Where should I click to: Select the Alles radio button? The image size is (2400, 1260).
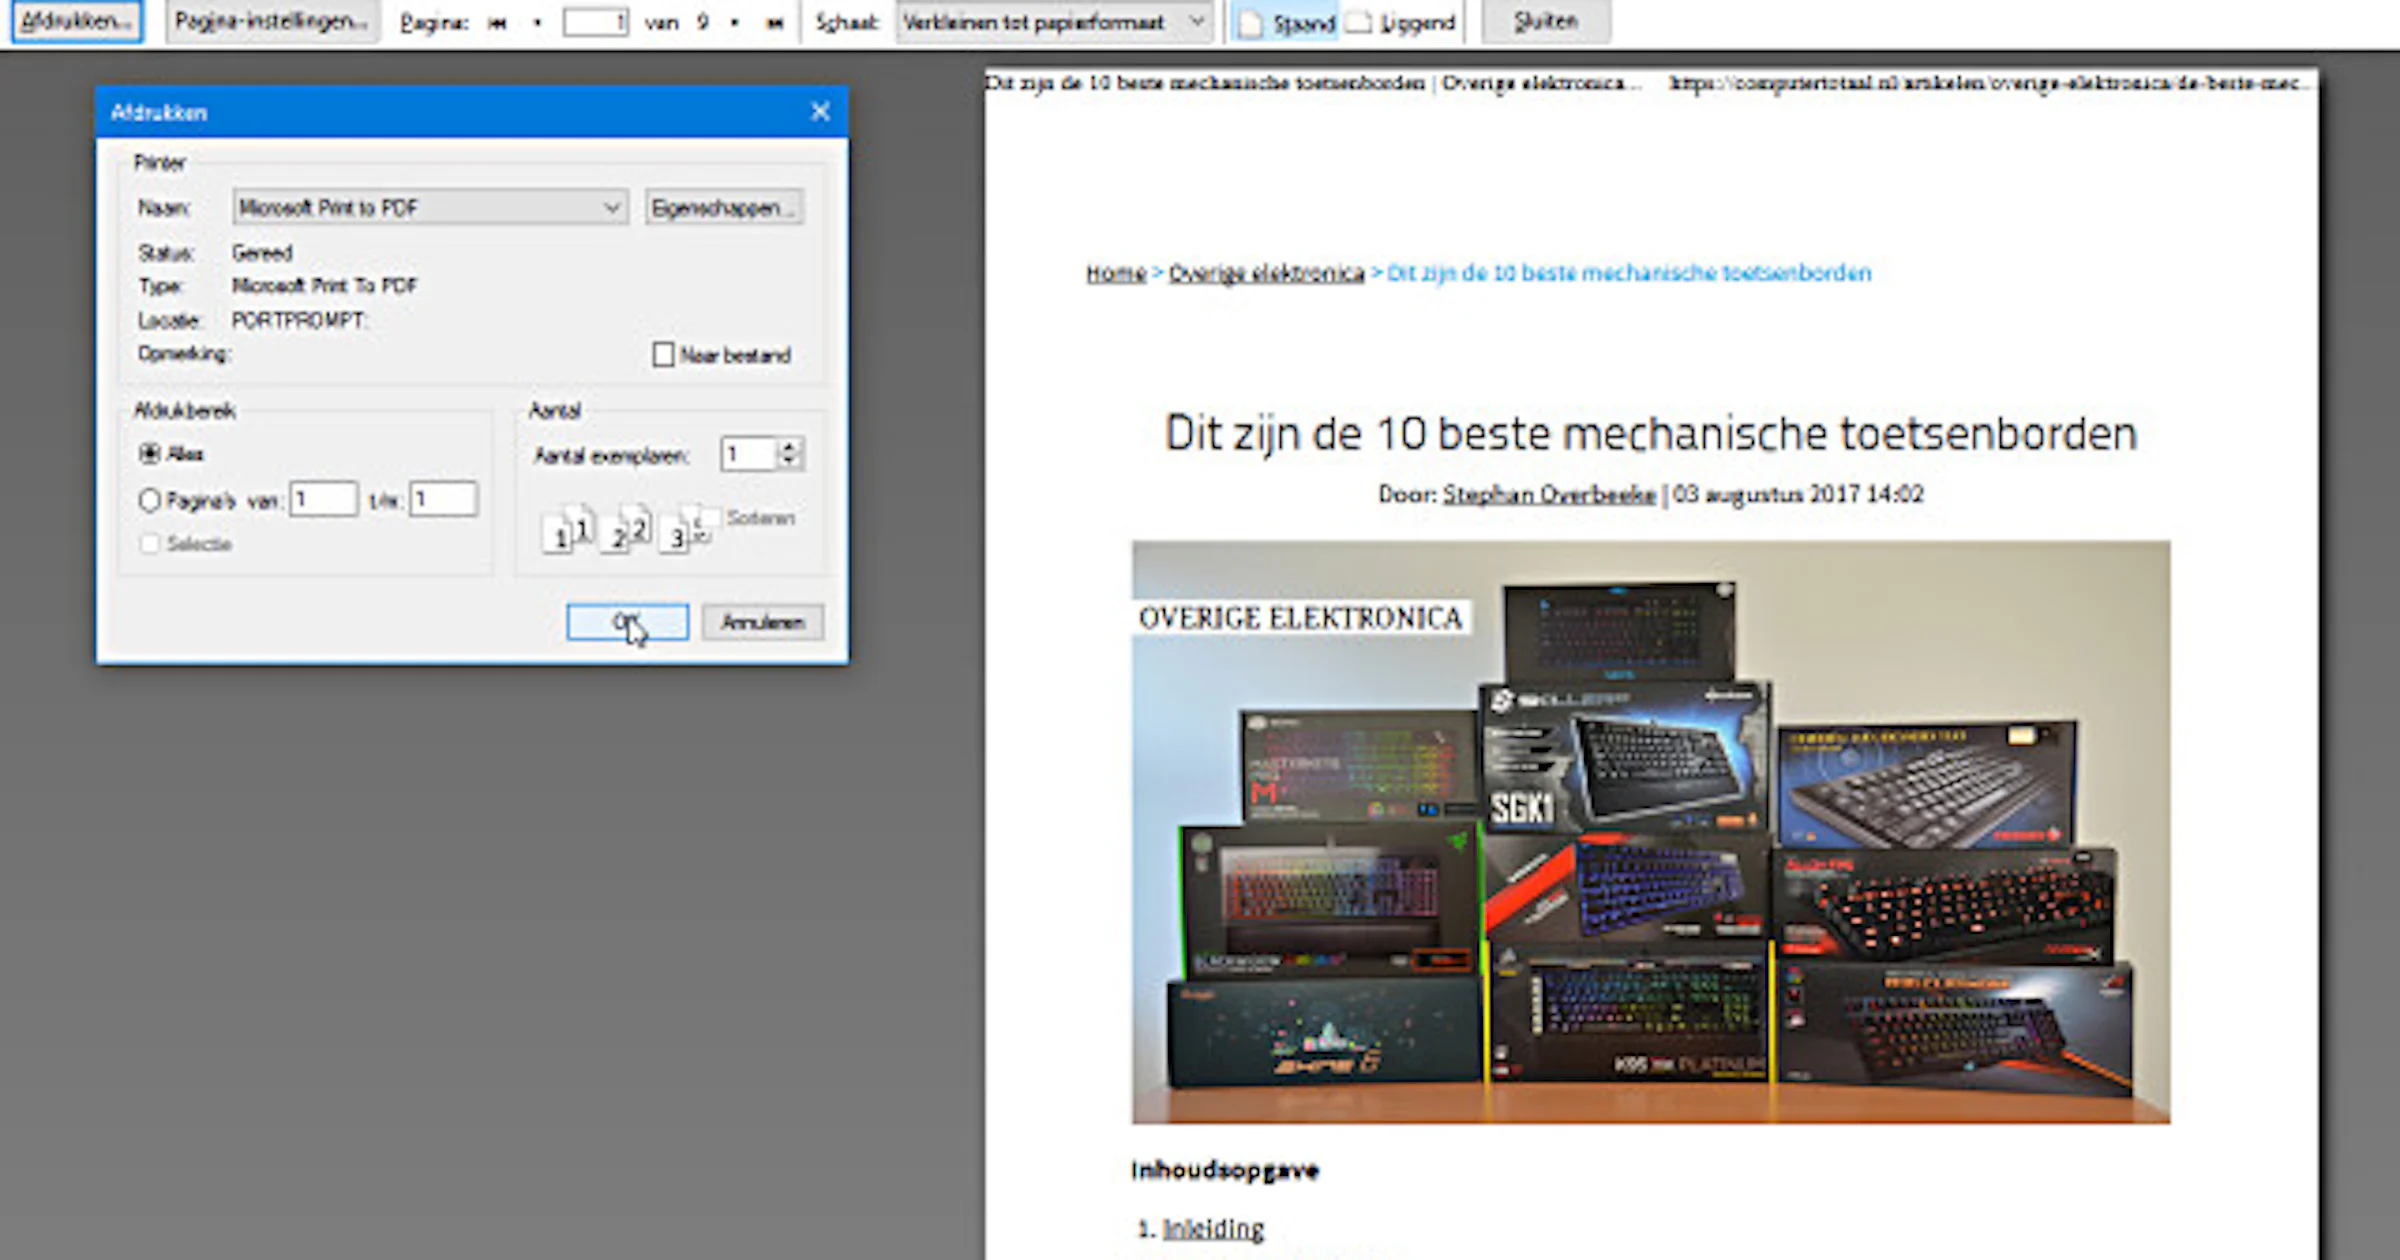(150, 454)
